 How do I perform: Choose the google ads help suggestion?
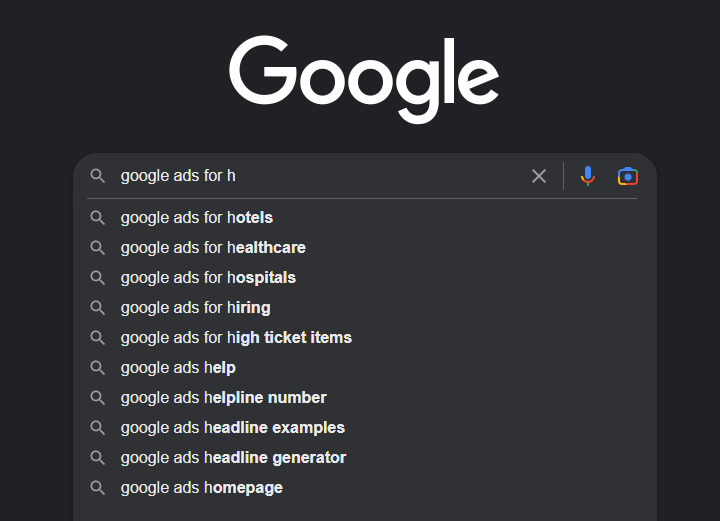[x=365, y=368]
